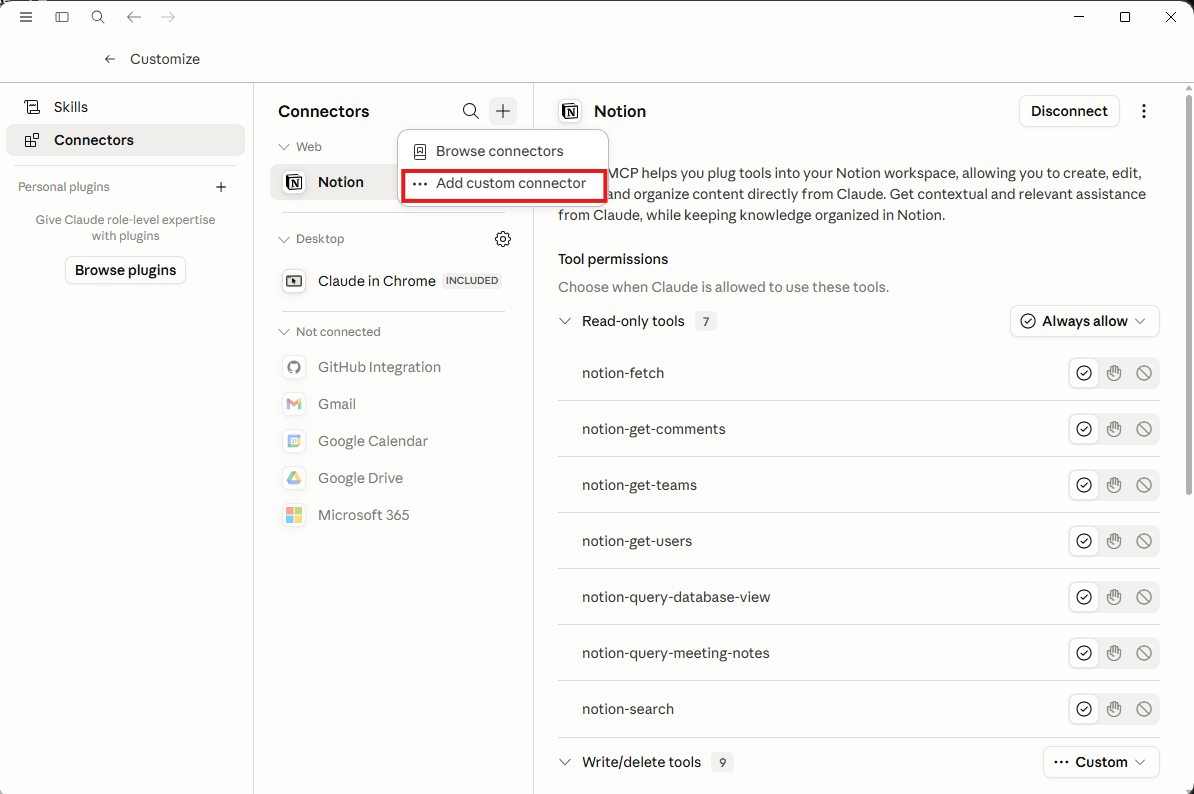Screen dimensions: 1194x794
Task: Open the Notion more options menu
Action: [x=1144, y=111]
